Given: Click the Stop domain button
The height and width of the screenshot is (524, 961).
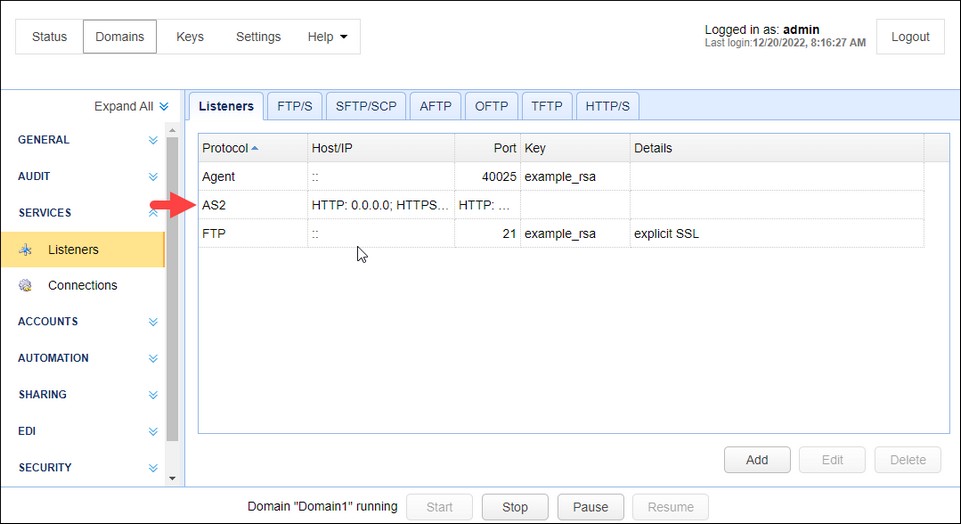Looking at the screenshot, I should (515, 507).
